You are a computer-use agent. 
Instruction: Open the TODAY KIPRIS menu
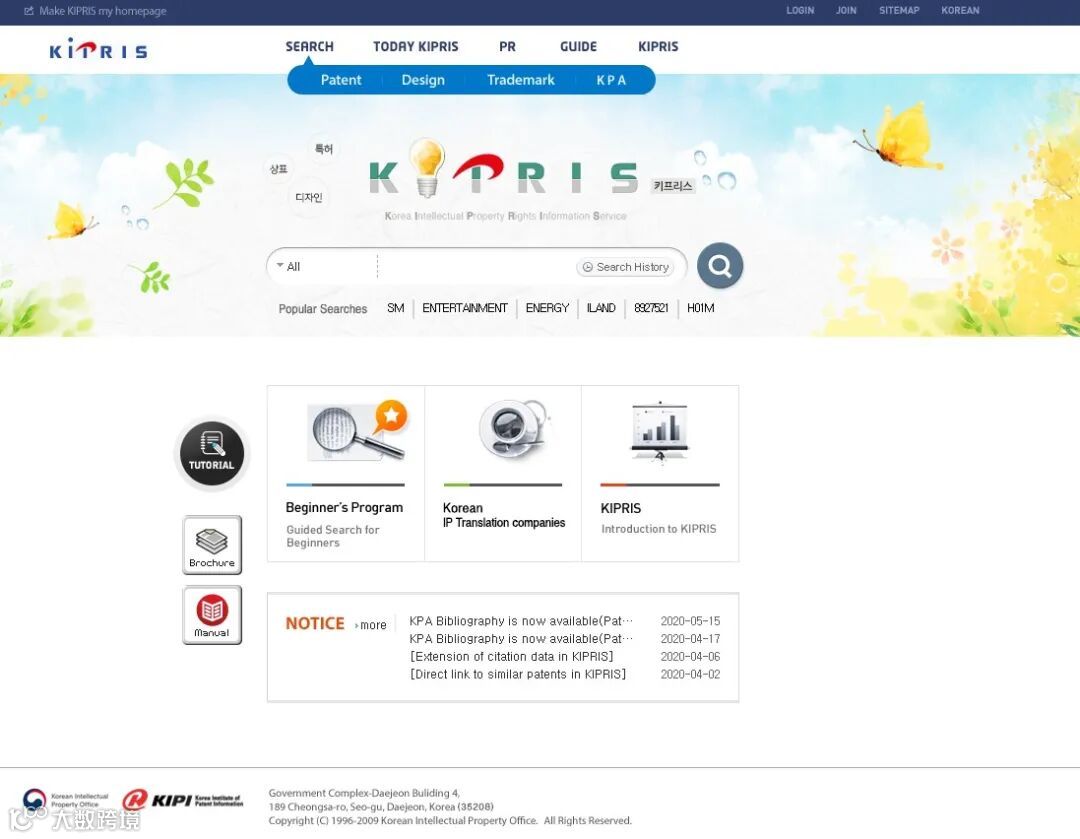pyautogui.click(x=415, y=46)
